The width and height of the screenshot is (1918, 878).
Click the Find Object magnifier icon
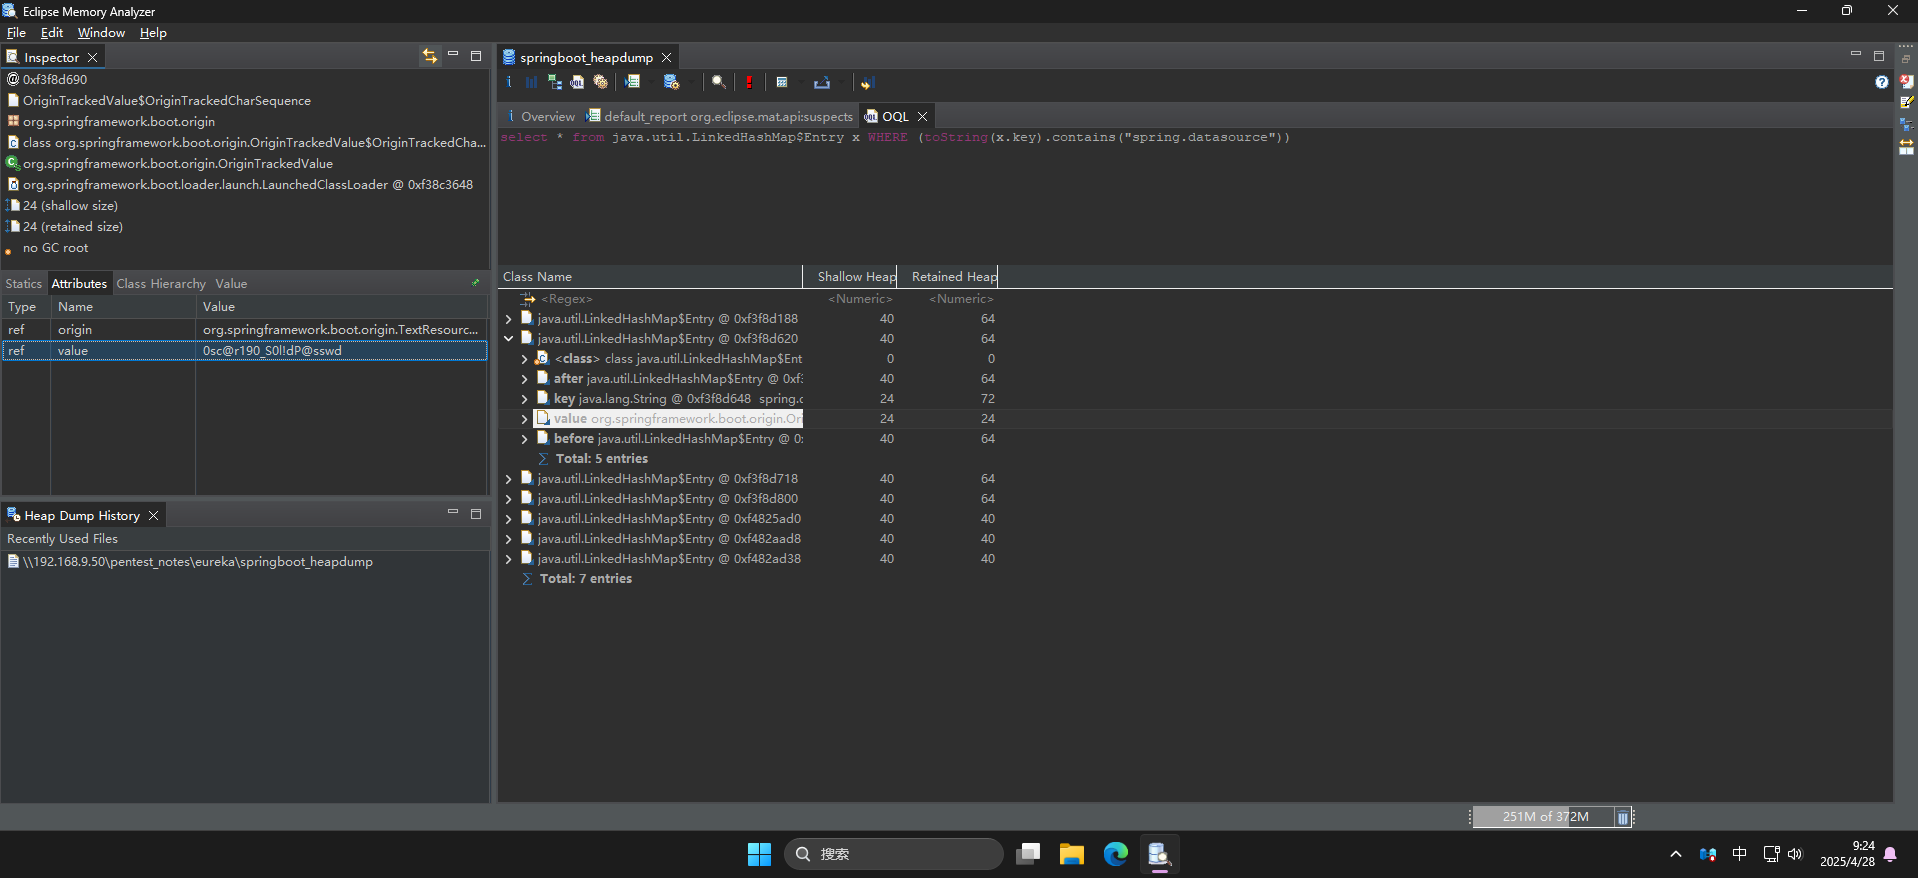coord(718,82)
